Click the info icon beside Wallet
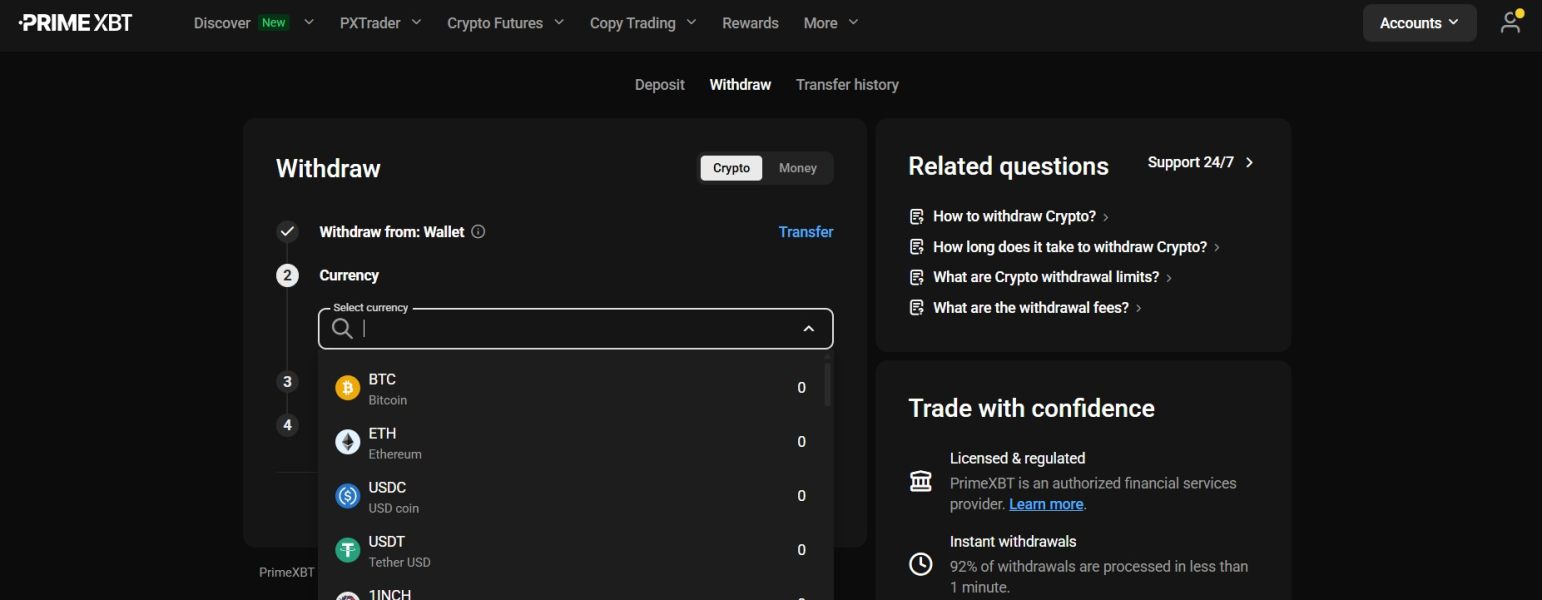This screenshot has height=600, width=1542. (478, 232)
